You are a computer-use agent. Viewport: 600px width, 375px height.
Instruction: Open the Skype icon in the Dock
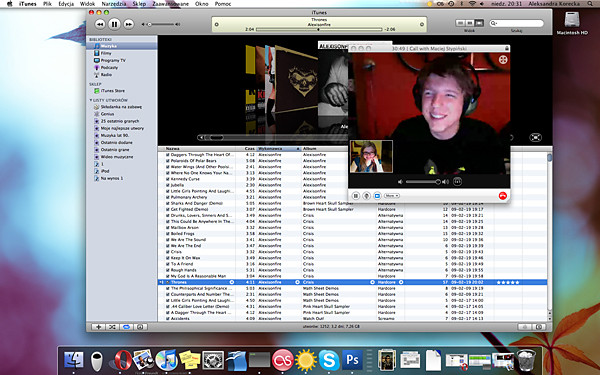click(329, 360)
